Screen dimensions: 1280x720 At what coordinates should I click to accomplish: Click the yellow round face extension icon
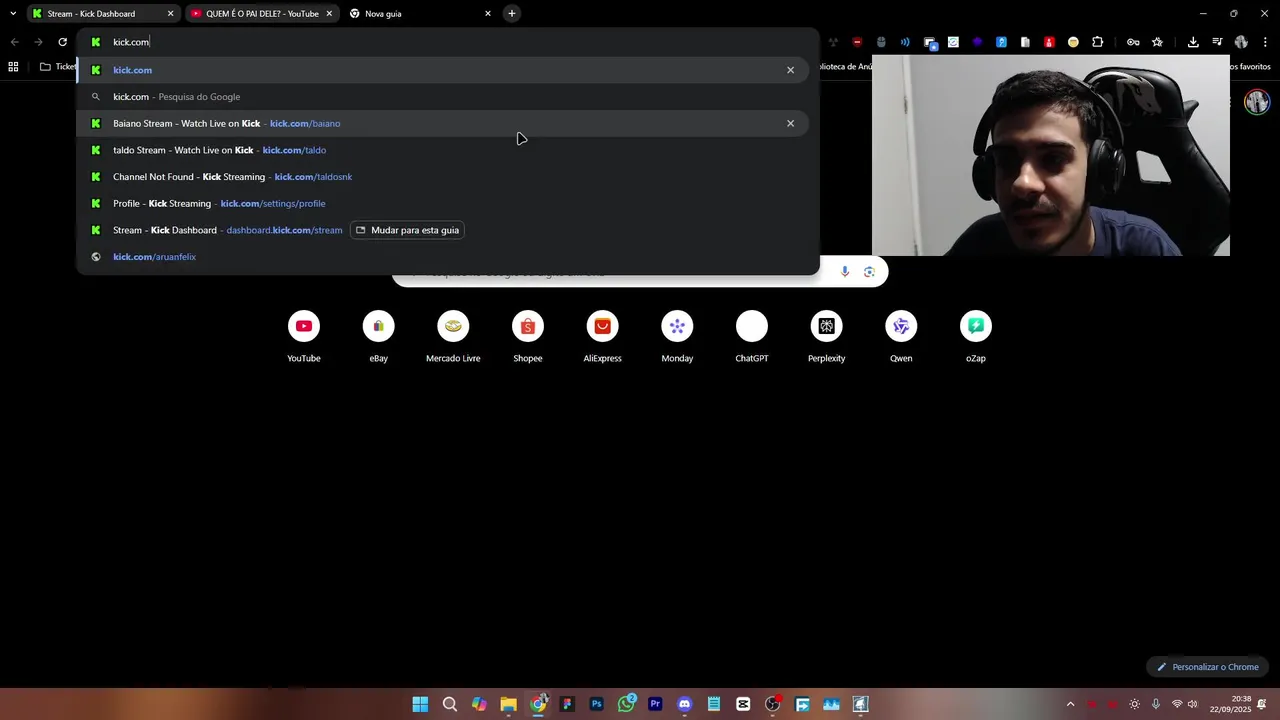pyautogui.click(x=1073, y=42)
